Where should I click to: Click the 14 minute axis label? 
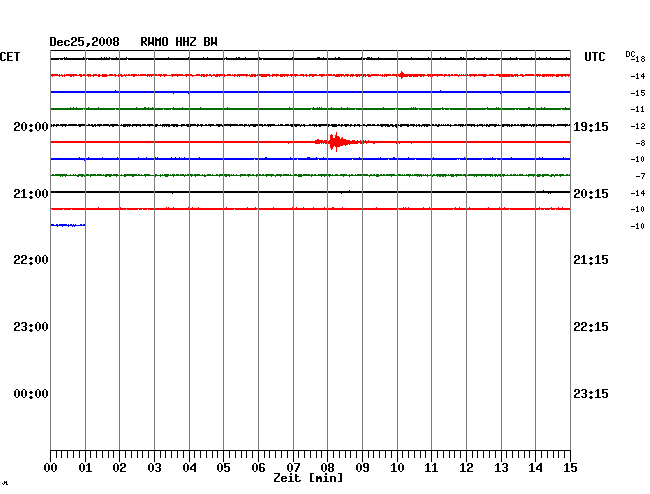535,468
